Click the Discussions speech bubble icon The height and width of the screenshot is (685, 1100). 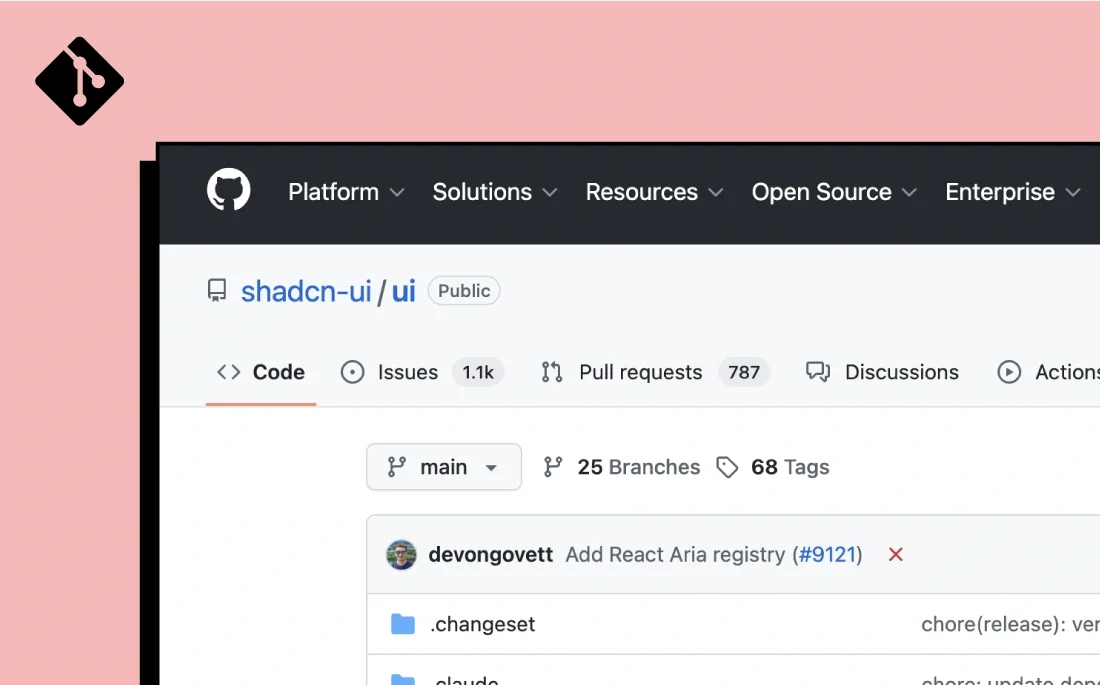point(818,372)
